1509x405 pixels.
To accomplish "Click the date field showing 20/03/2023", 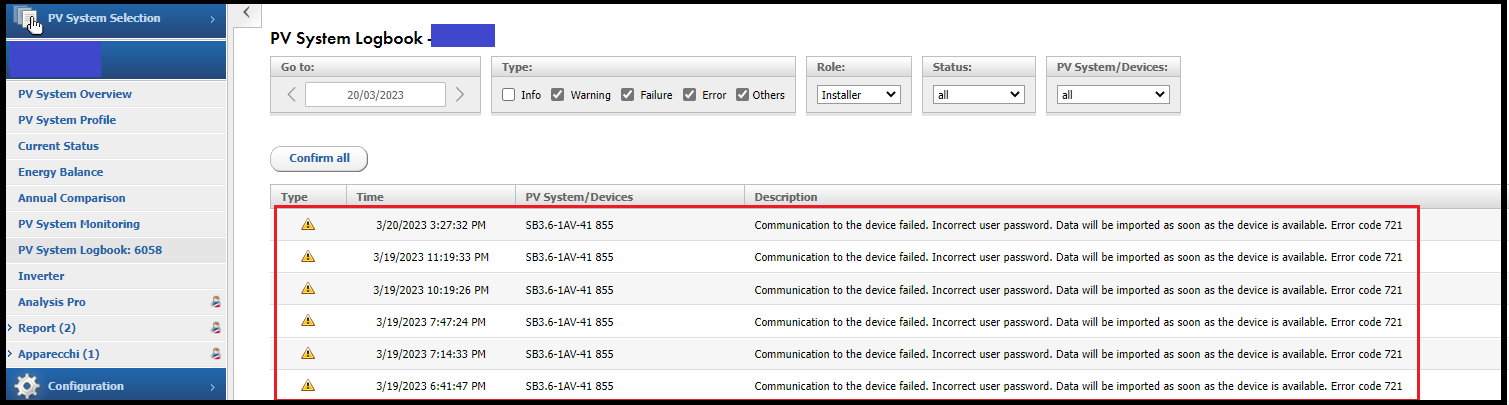I will coord(375,95).
